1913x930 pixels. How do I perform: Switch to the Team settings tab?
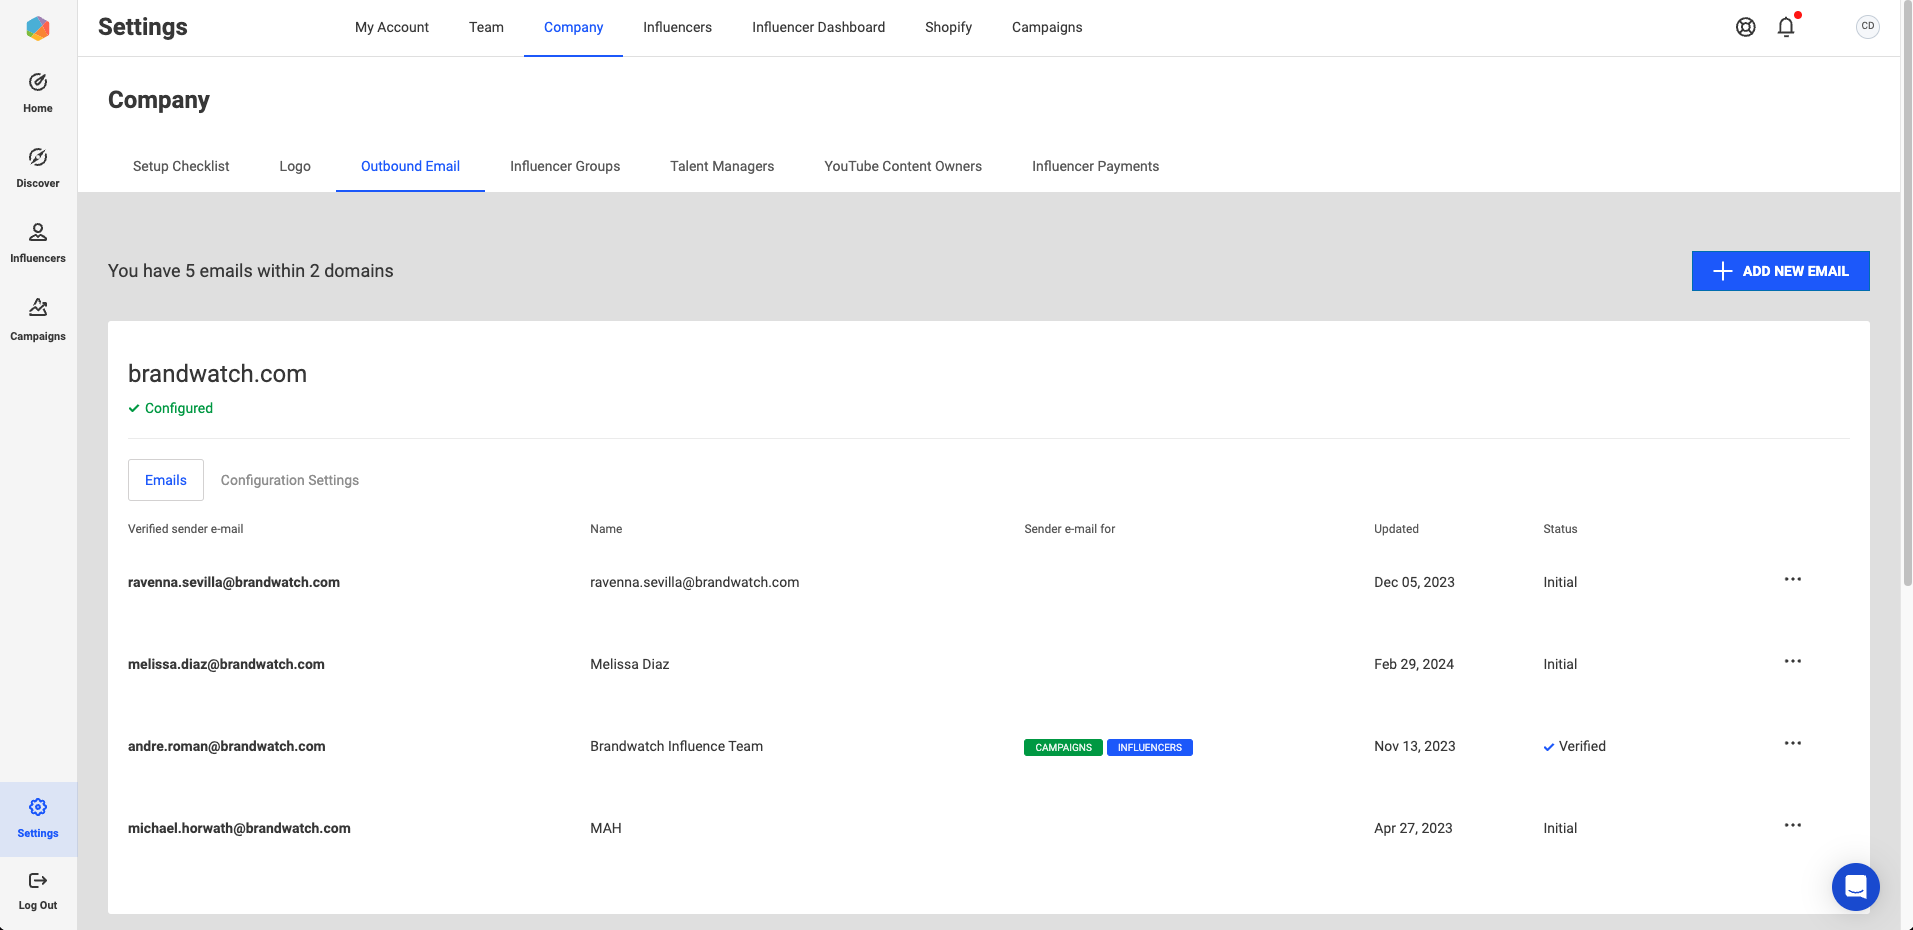[486, 27]
